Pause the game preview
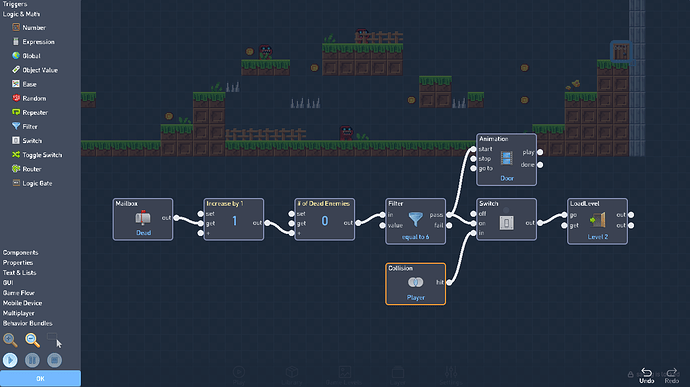The width and height of the screenshot is (690, 387). (x=32, y=360)
